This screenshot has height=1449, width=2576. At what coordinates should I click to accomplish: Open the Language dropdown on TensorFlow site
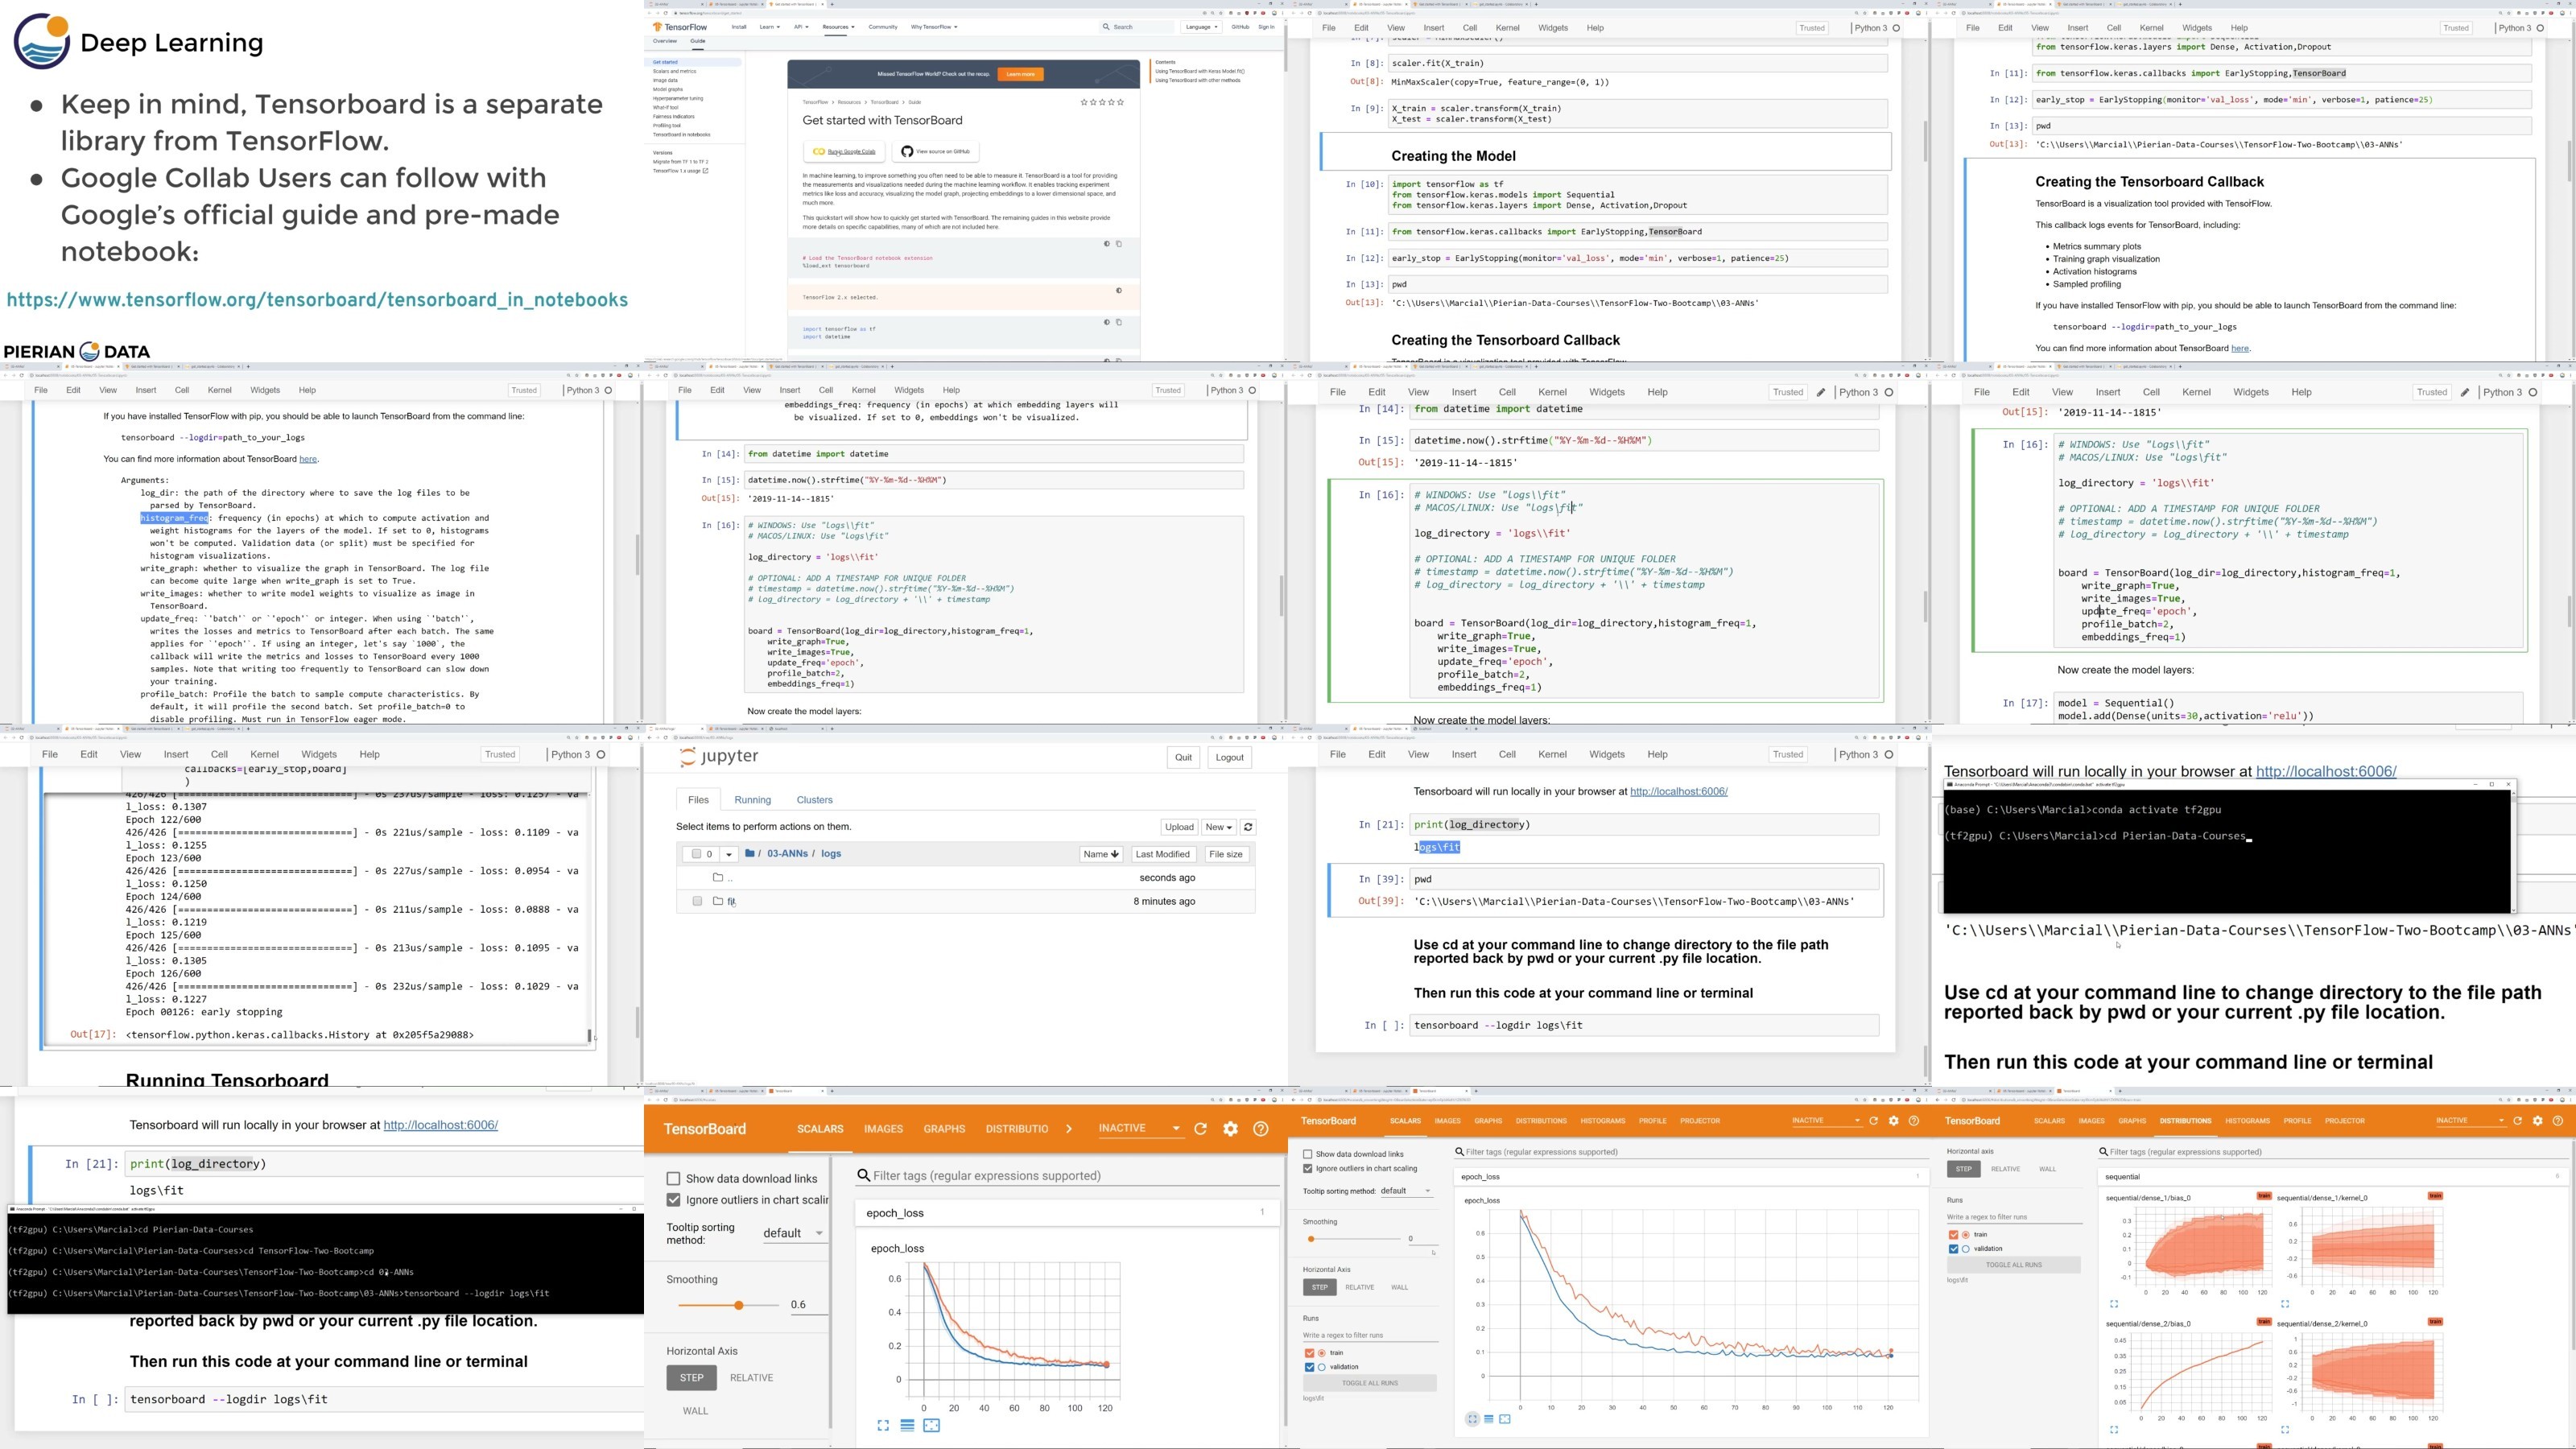[x=1201, y=27]
